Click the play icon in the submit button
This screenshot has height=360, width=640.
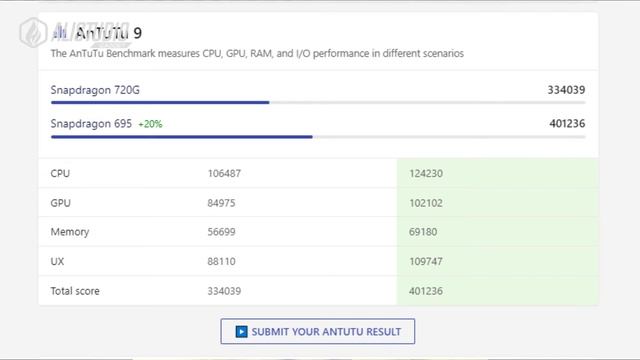pyautogui.click(x=241, y=331)
